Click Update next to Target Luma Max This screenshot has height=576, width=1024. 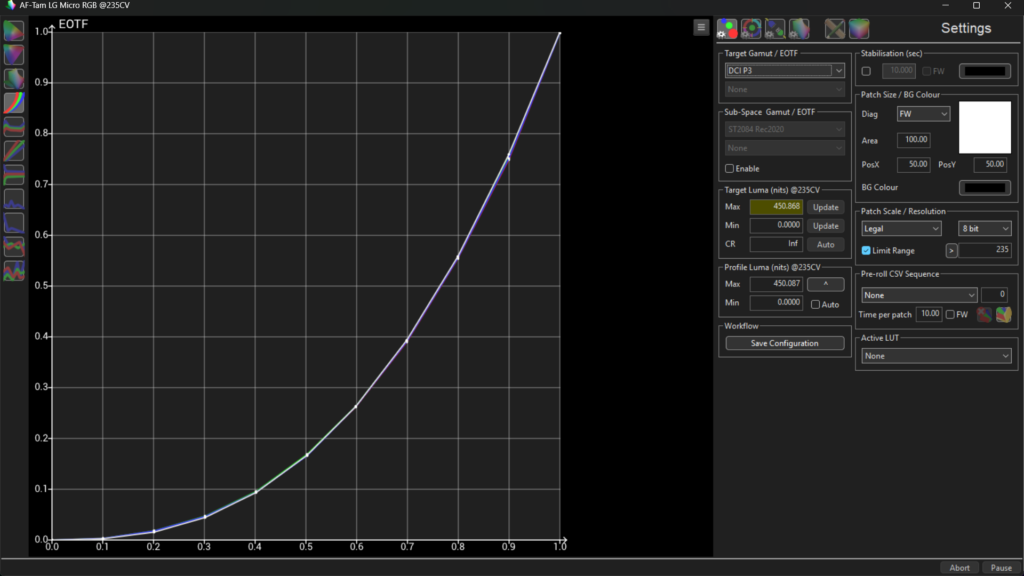pyautogui.click(x=825, y=207)
